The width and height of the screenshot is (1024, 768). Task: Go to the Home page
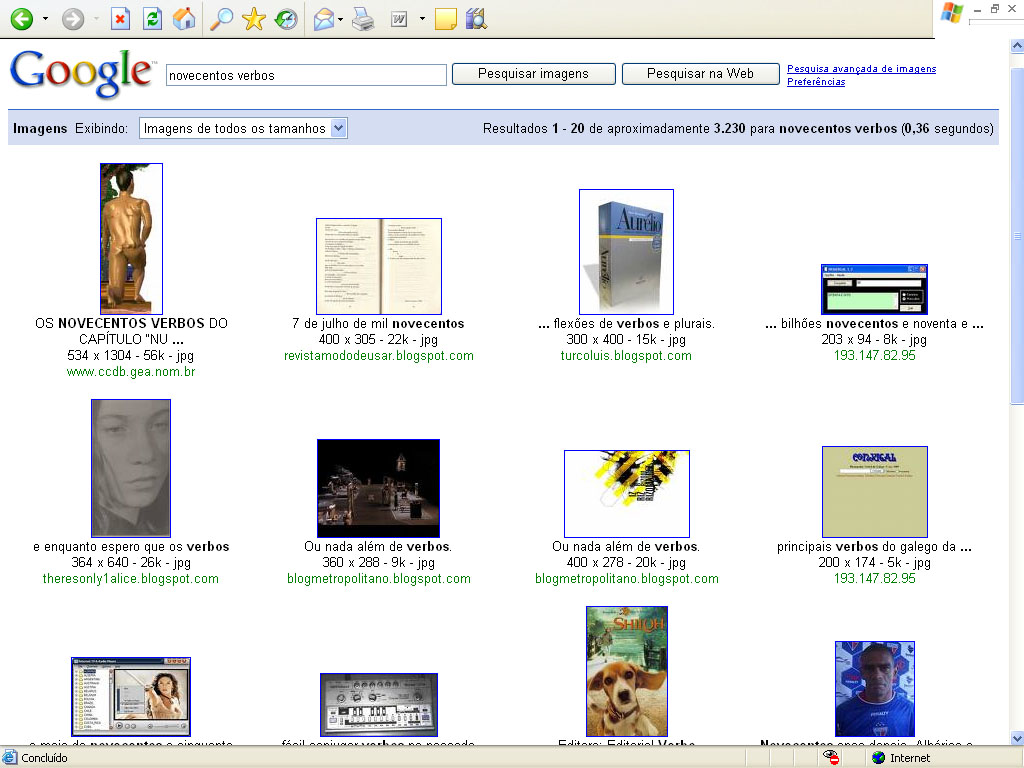[x=184, y=18]
